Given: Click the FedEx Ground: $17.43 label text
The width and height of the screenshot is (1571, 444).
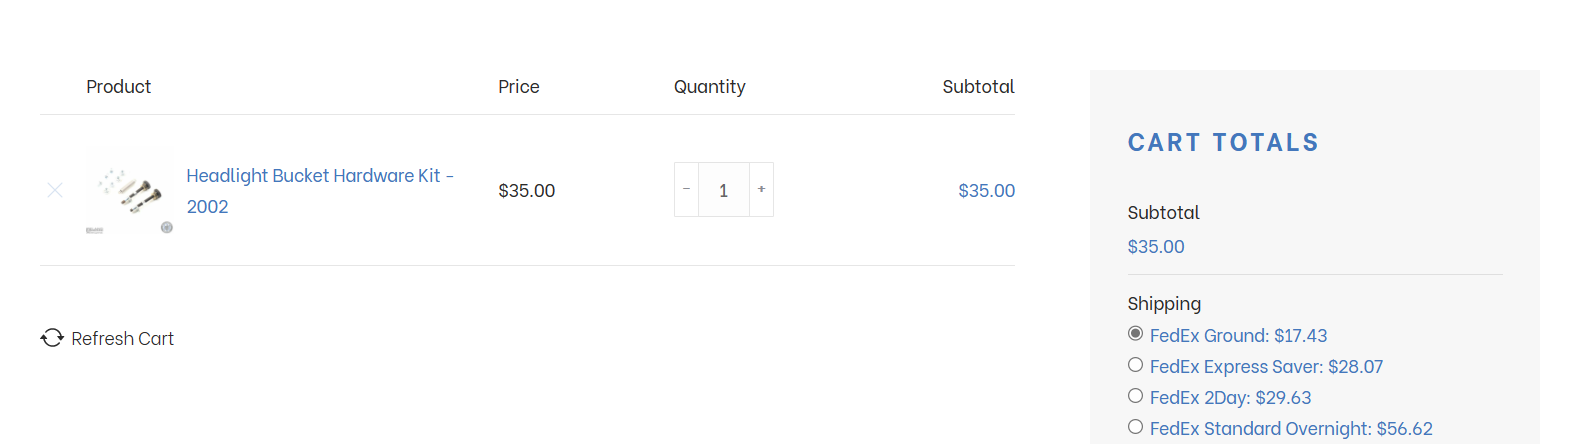Looking at the screenshot, I should 1238,336.
